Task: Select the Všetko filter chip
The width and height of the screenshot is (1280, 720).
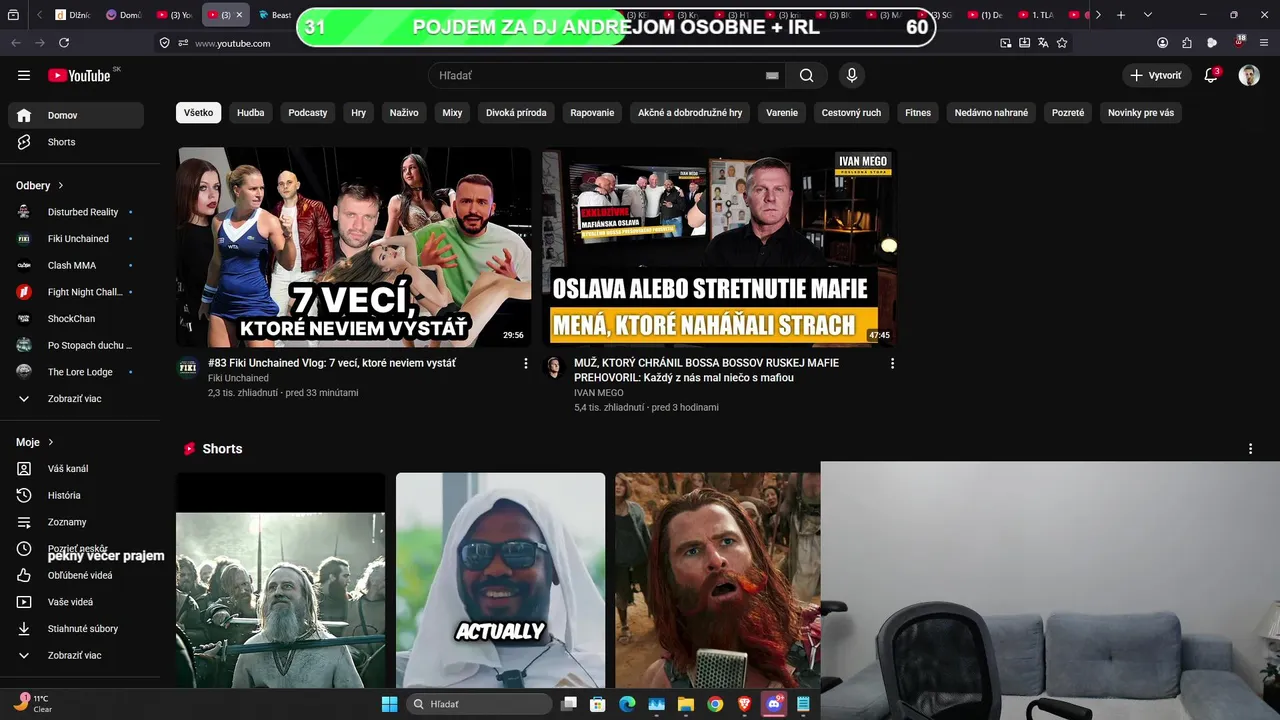Action: 198,113
